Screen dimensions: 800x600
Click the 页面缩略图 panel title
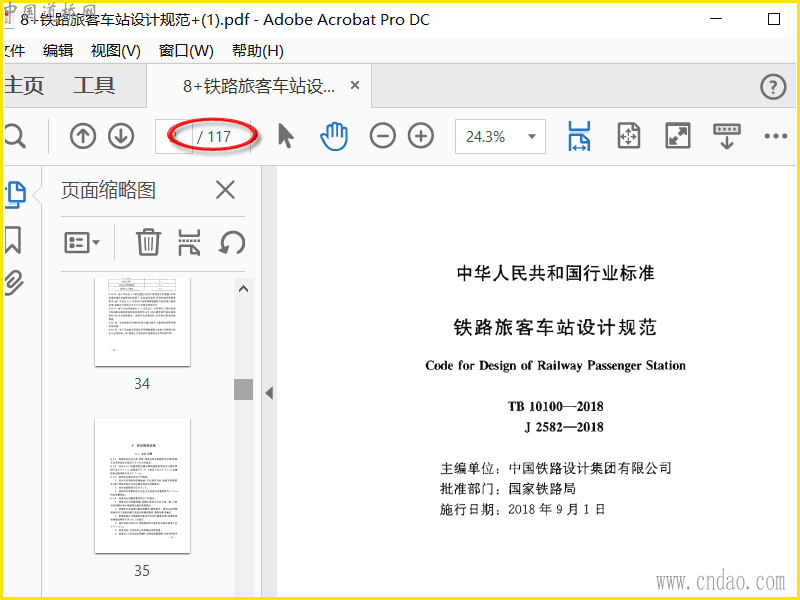[x=108, y=190]
